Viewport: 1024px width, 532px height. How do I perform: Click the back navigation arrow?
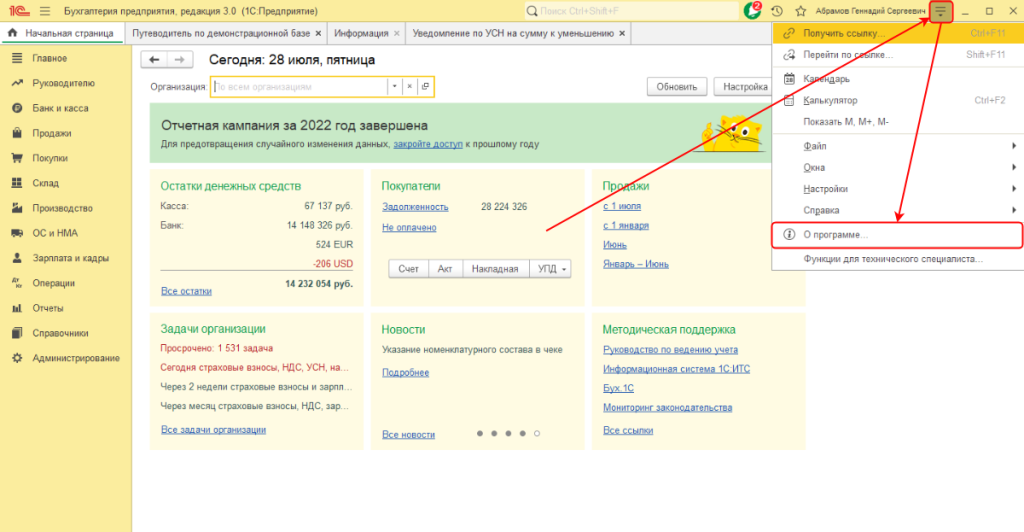click(x=154, y=59)
